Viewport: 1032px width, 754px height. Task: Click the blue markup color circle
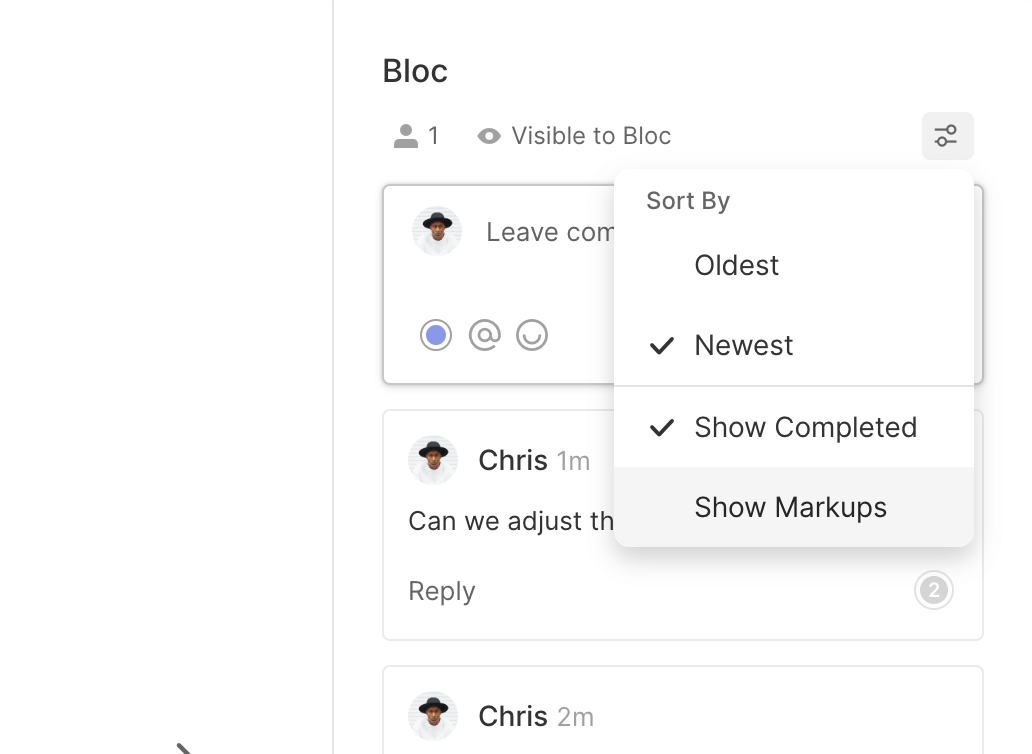[x=436, y=335]
